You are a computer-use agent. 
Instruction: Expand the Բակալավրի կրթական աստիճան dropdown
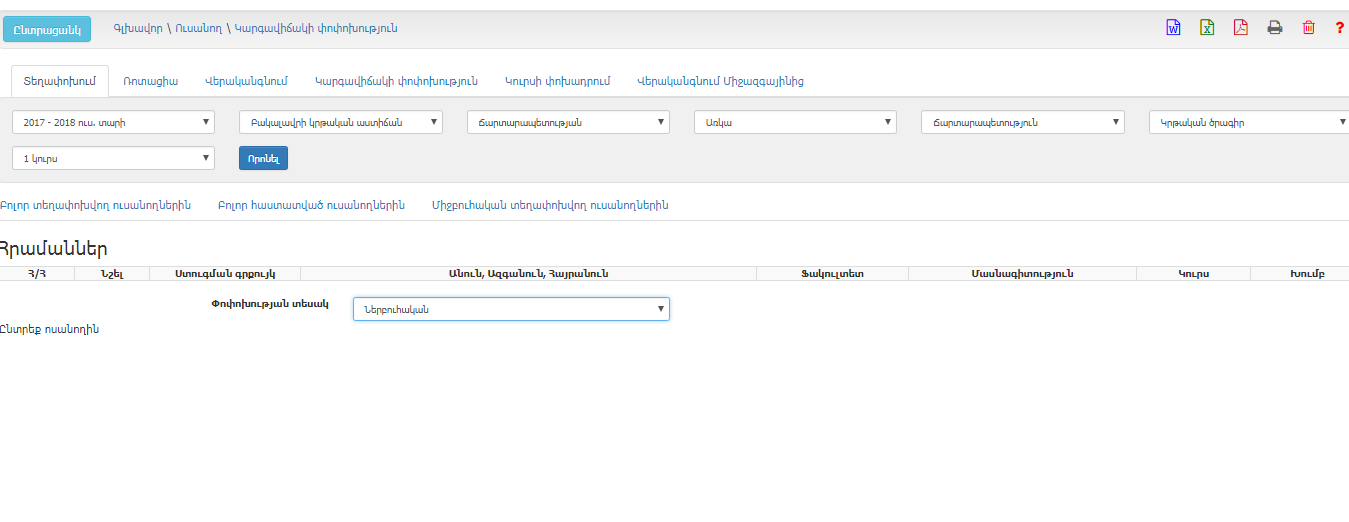(340, 122)
